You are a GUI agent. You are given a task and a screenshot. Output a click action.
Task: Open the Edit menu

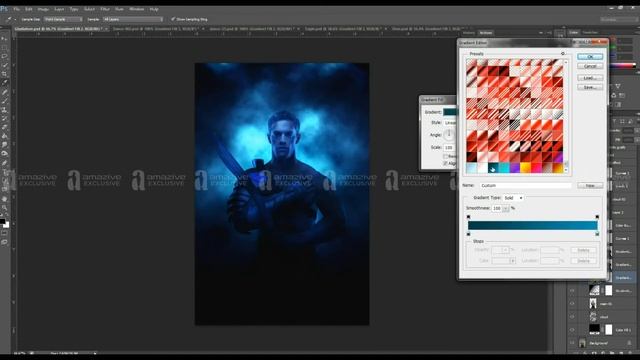[x=29, y=9]
